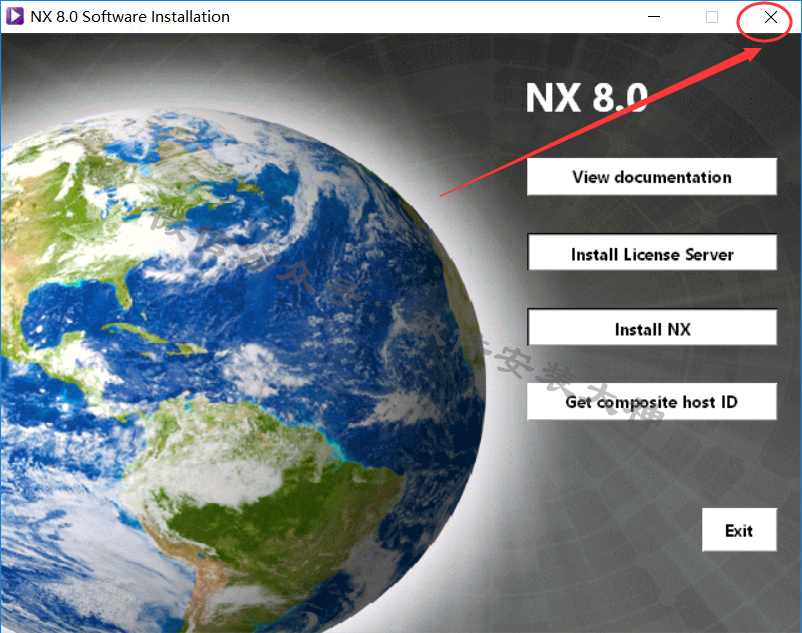Open the View documentation button
Viewport: 802px width, 633px height.
click(651, 177)
